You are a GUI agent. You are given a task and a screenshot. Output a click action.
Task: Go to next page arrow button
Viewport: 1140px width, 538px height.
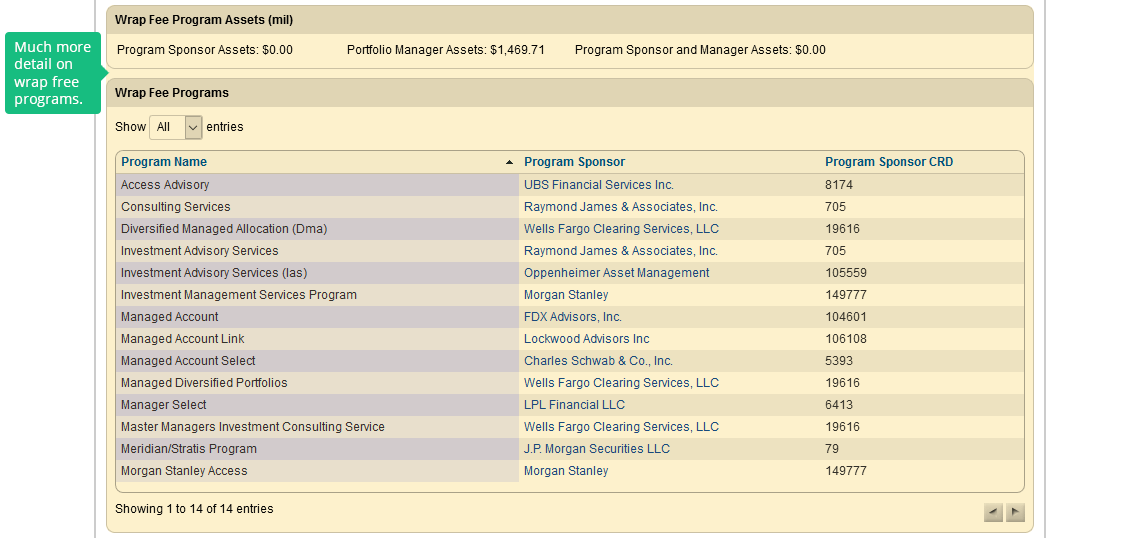(1015, 513)
